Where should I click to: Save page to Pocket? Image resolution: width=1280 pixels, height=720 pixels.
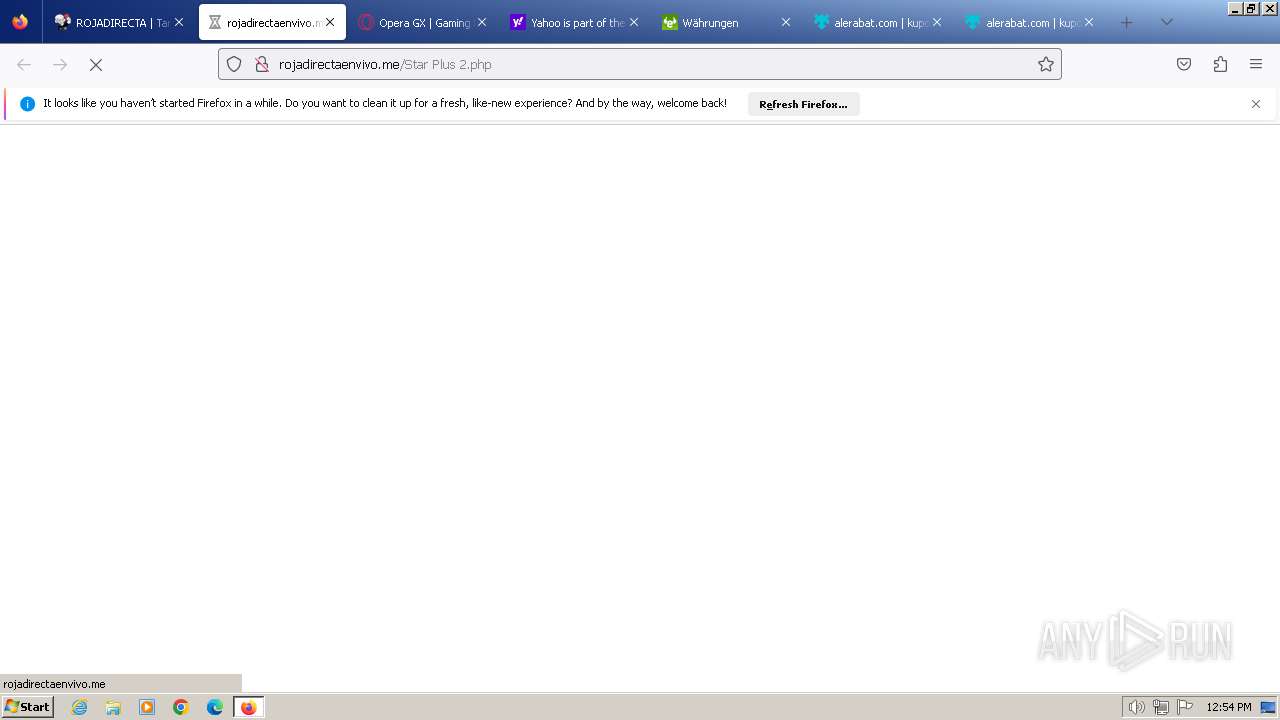[1184, 64]
